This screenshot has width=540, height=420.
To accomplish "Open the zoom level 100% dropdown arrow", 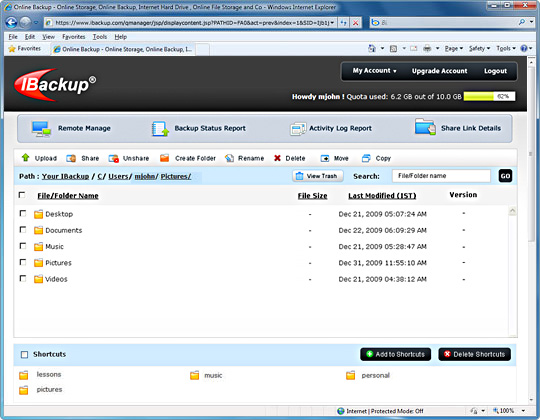I will coord(523,411).
